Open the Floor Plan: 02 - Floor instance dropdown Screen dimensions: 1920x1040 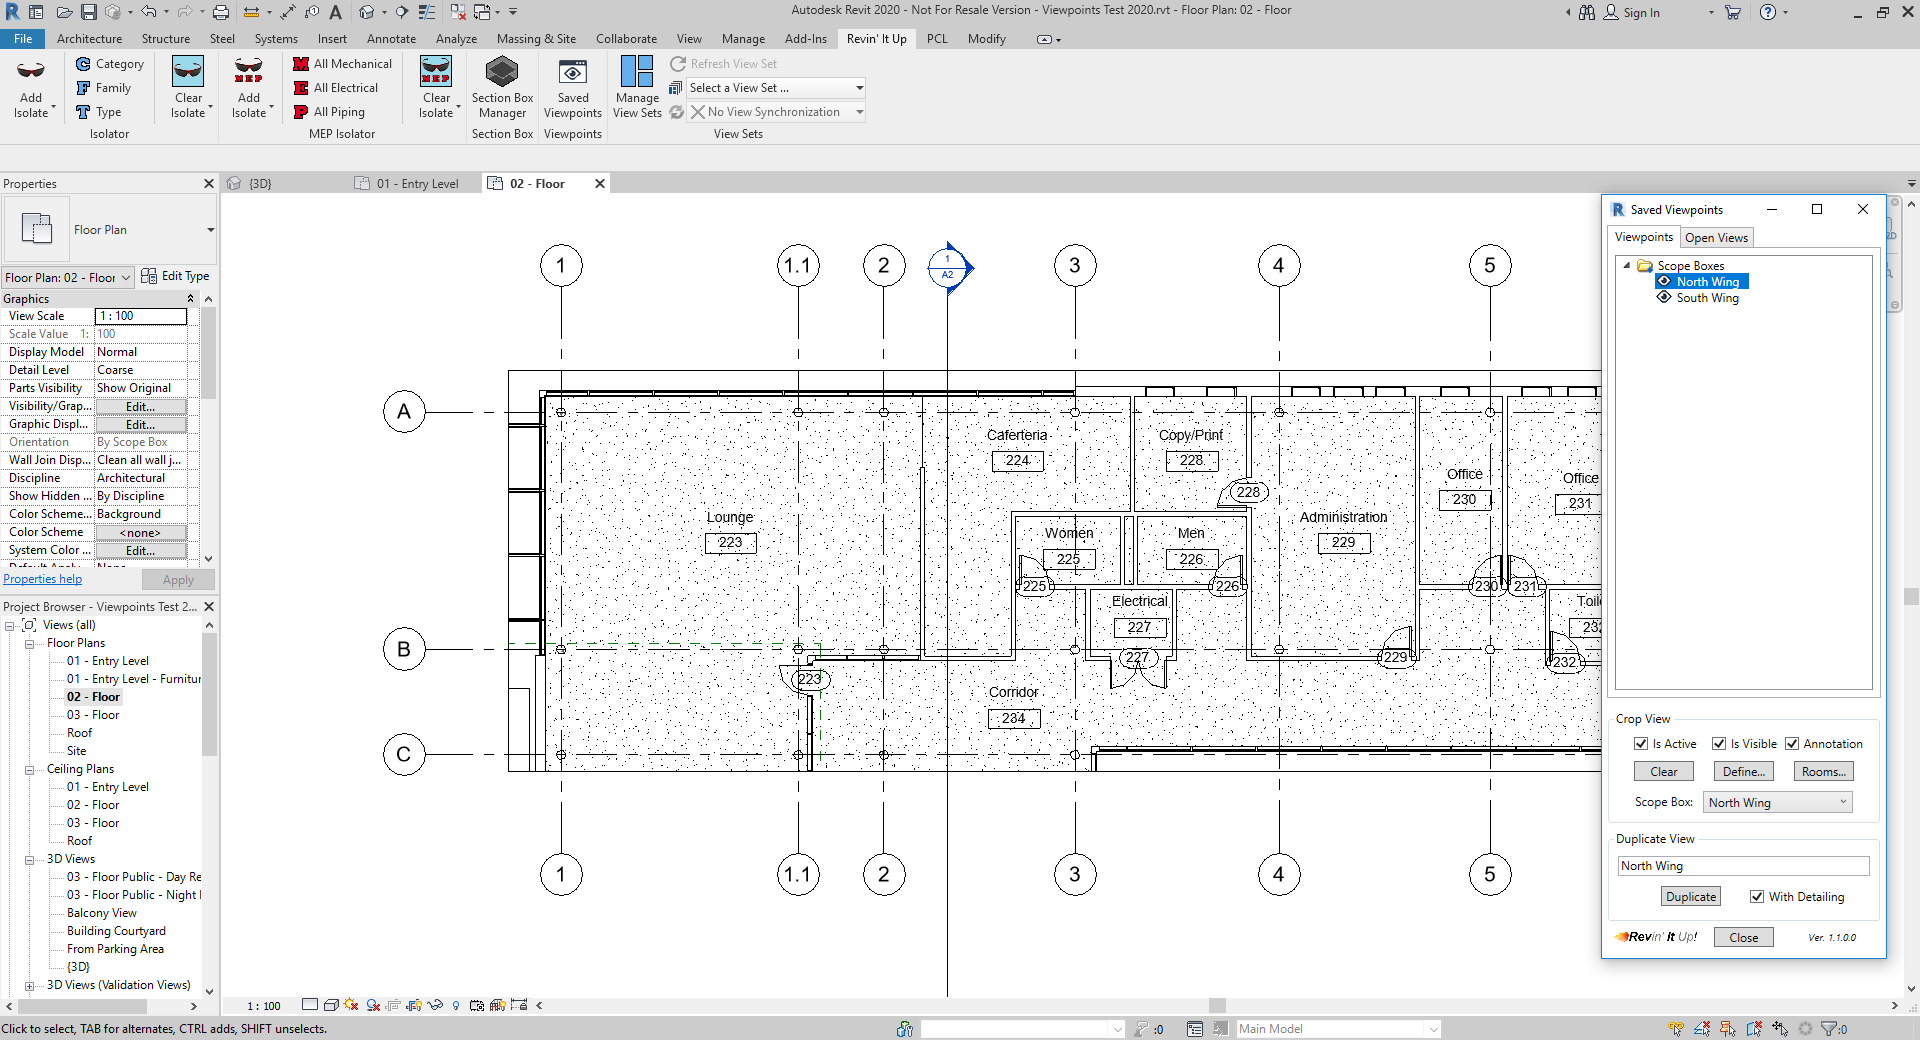[68, 277]
